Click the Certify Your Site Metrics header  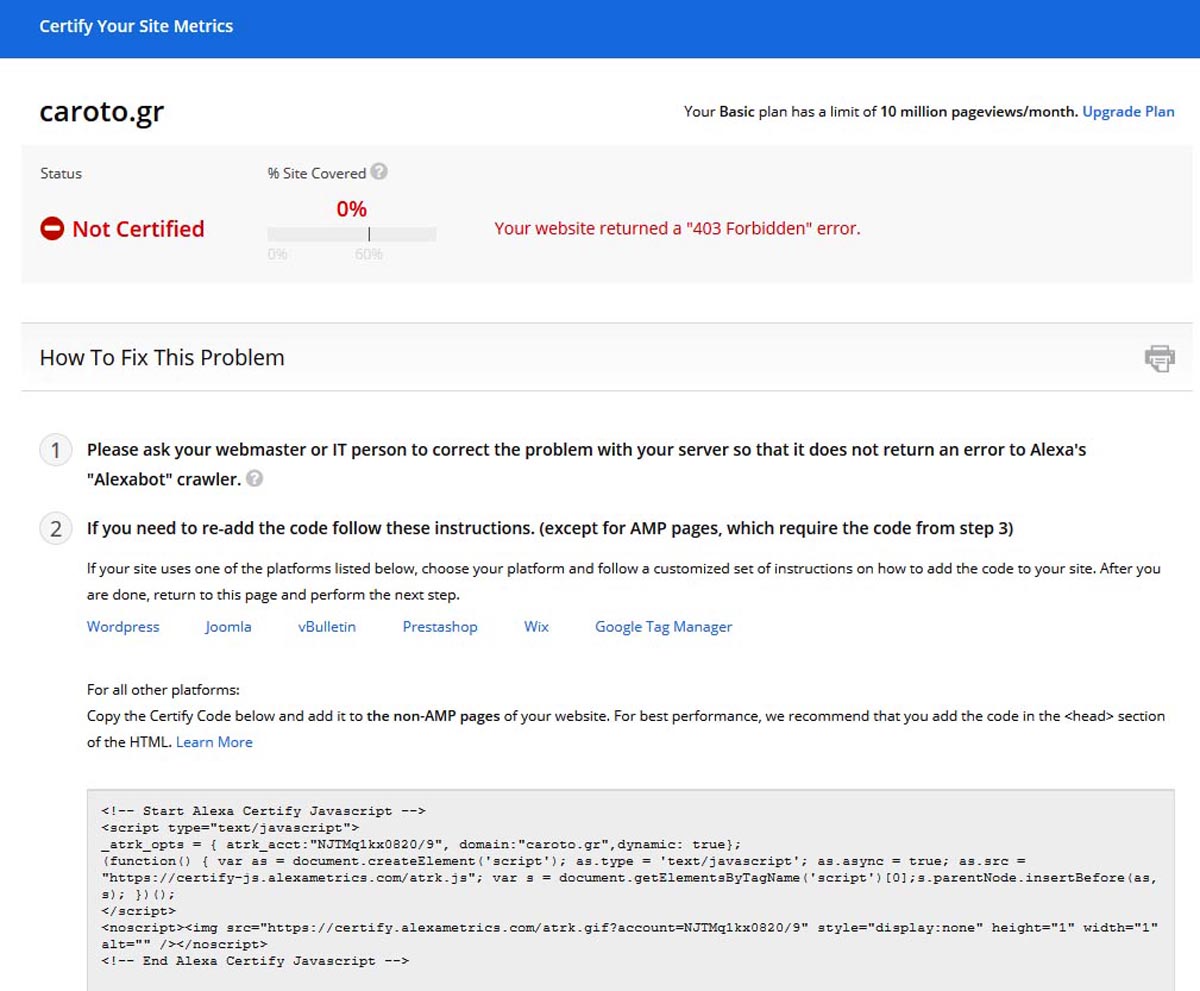136,27
